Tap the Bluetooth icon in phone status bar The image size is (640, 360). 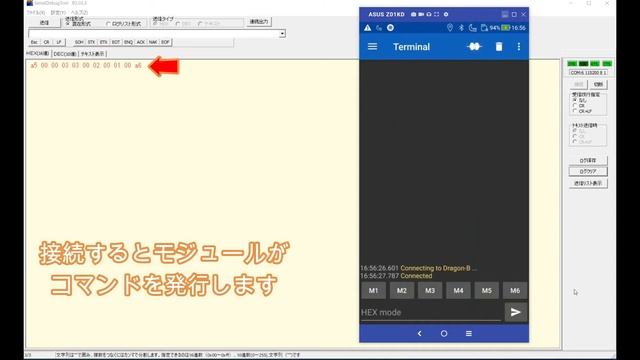pyautogui.click(x=461, y=28)
